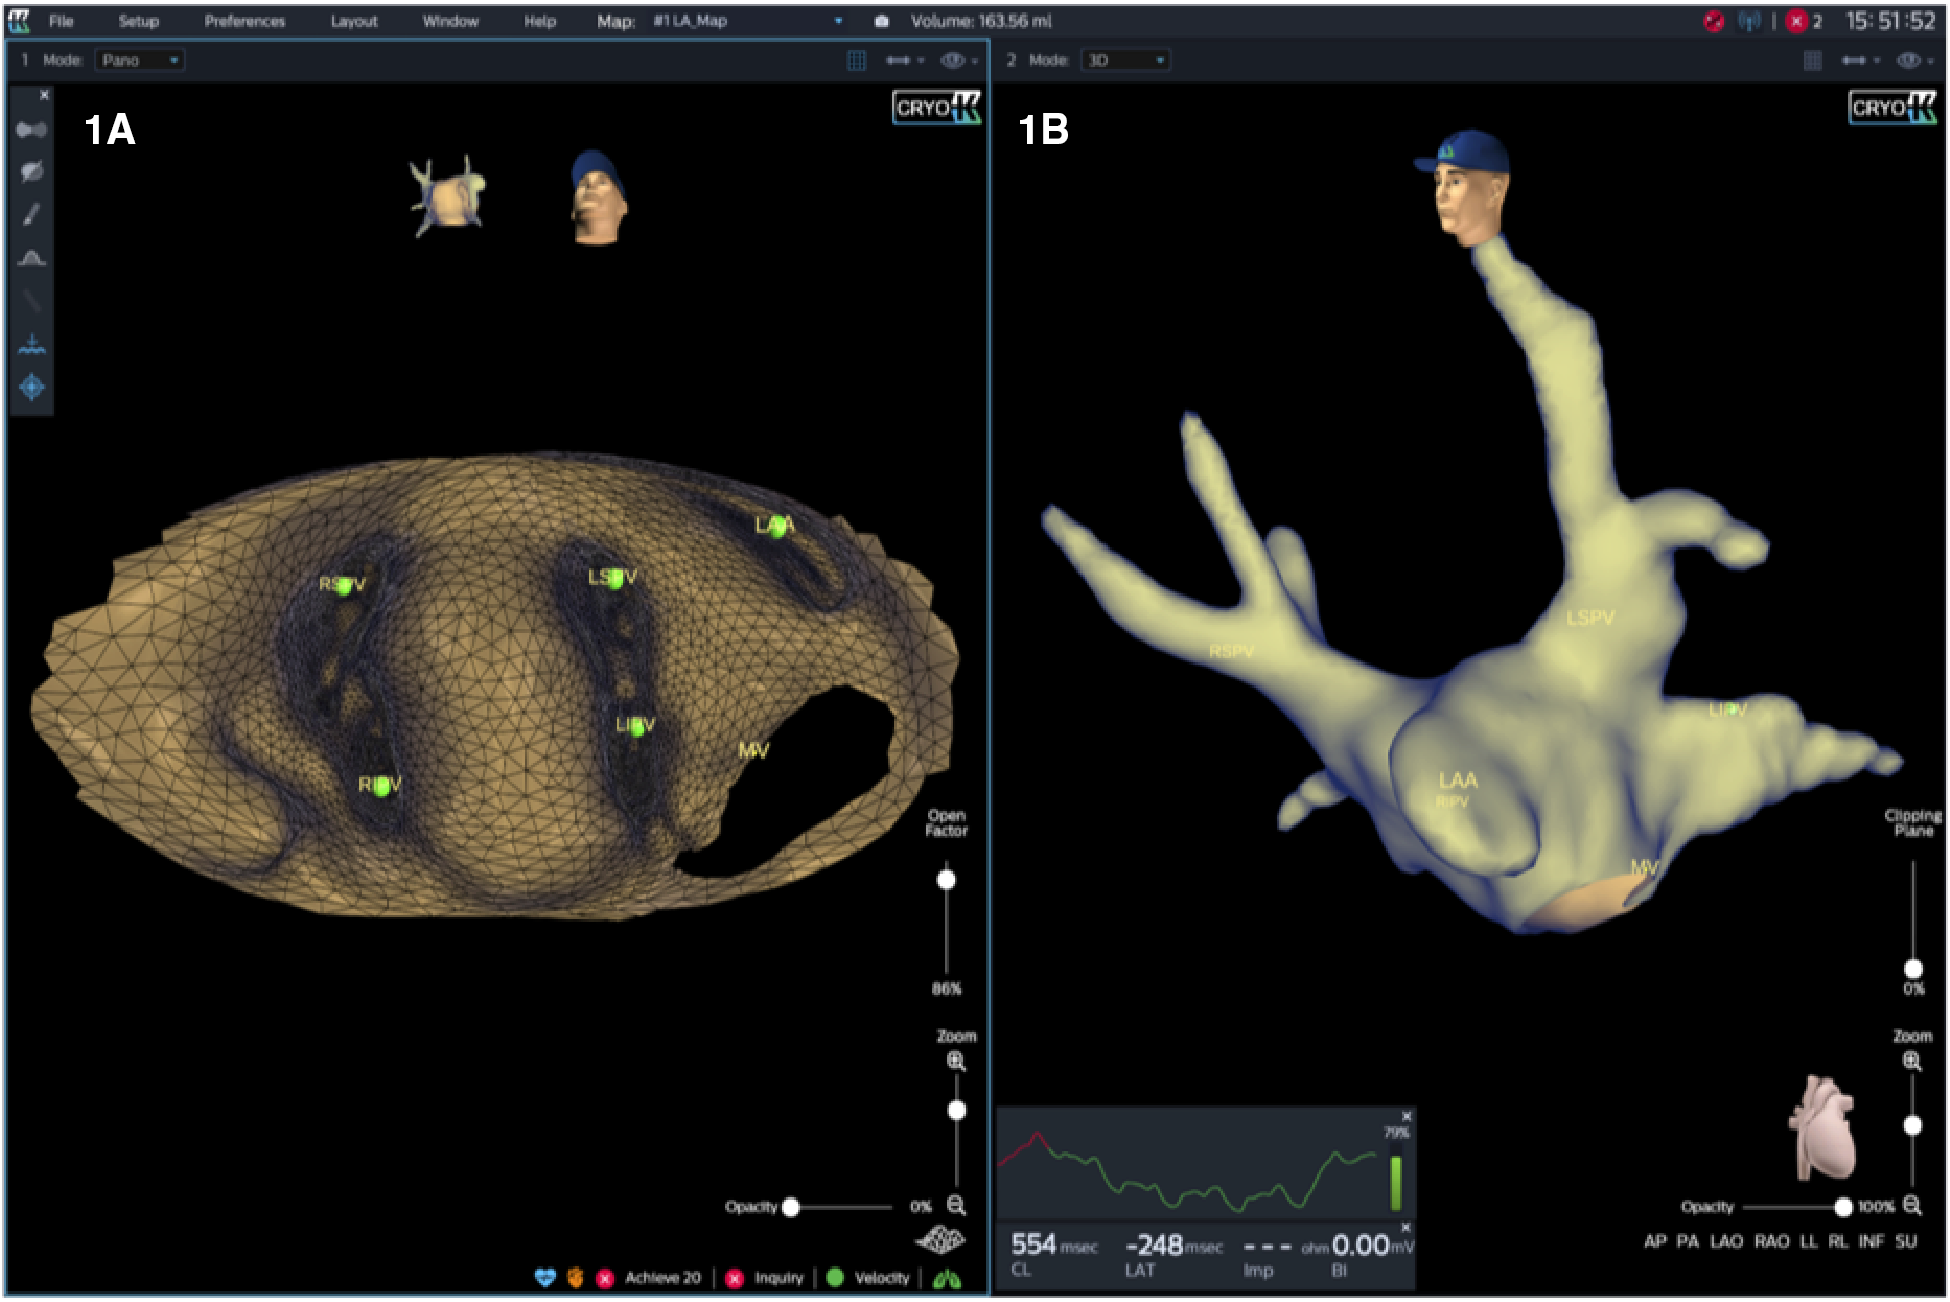Image resolution: width=1950 pixels, height=1302 pixels.
Task: Click the grid layout icon in panel 1 header
Action: click(856, 60)
